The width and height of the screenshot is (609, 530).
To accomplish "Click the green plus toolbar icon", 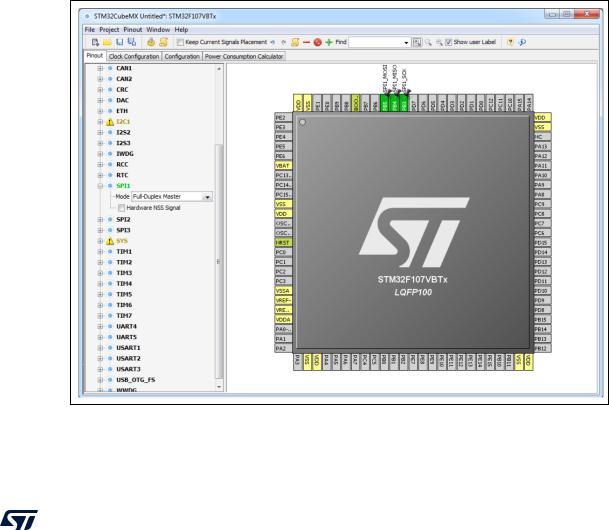I will [x=329, y=42].
